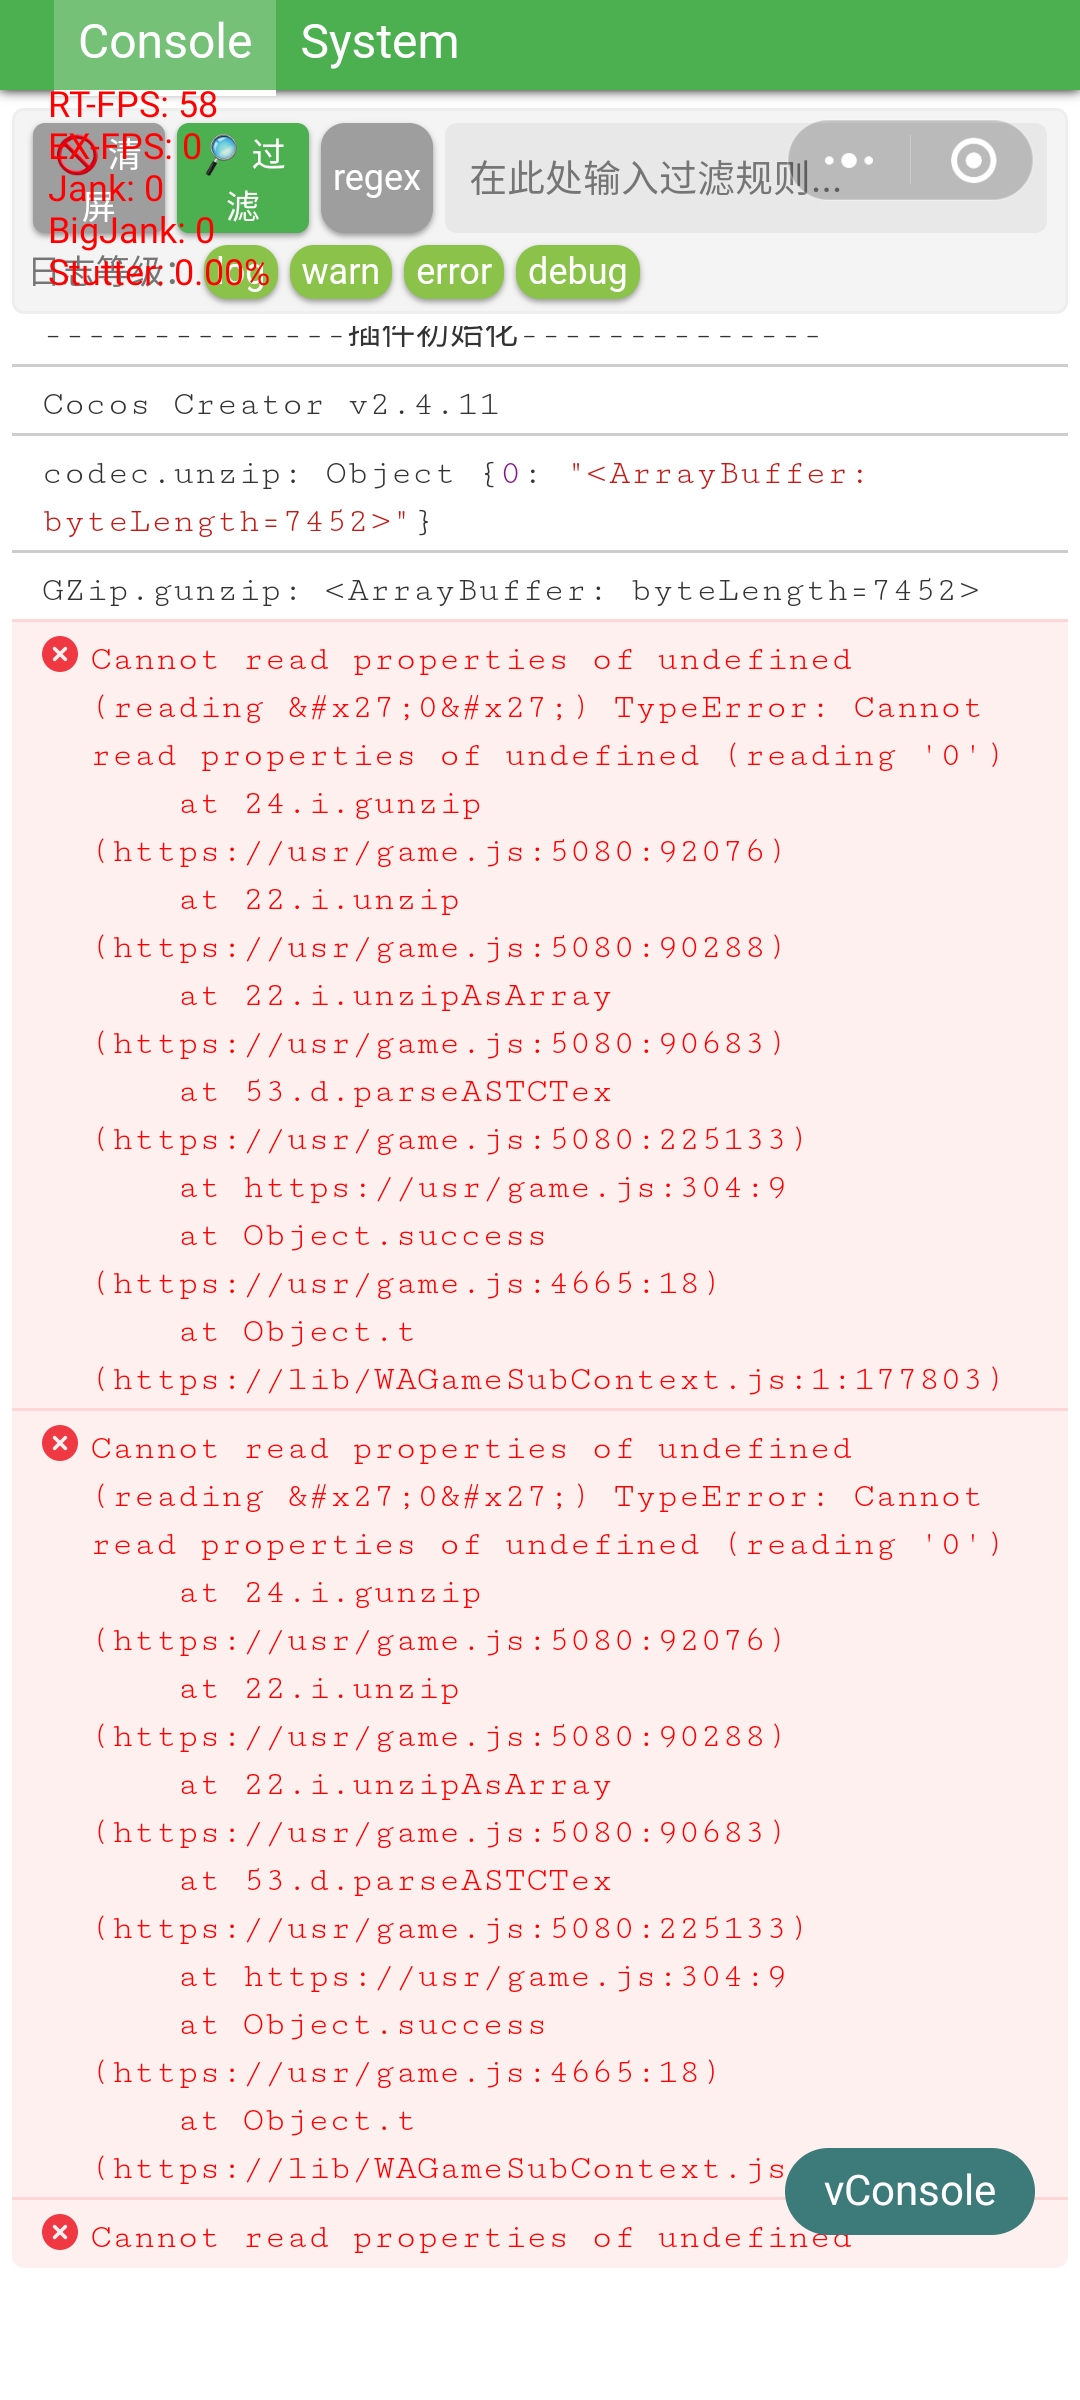The height and width of the screenshot is (2400, 1080).
Task: Select the Cocos Creator v2.4.11 log line
Action: pos(271,405)
